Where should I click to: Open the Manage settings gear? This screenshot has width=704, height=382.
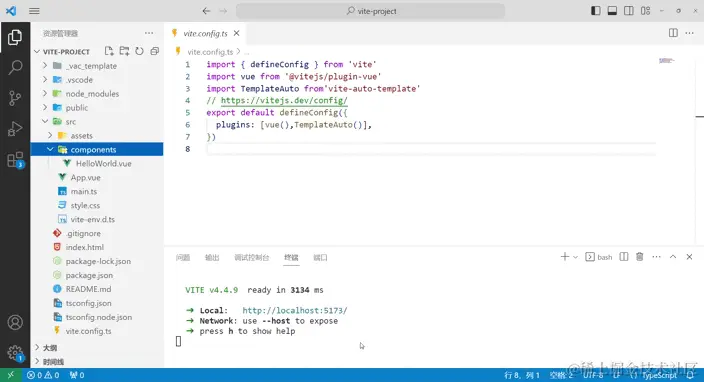coord(15,353)
